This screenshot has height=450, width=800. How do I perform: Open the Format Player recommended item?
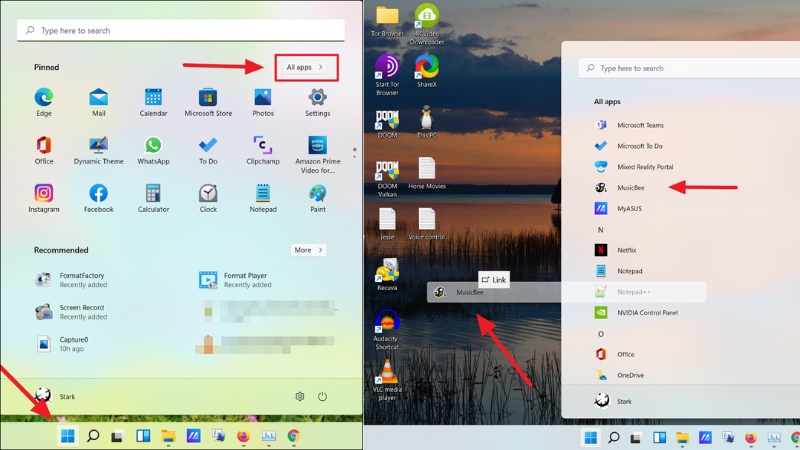point(235,280)
